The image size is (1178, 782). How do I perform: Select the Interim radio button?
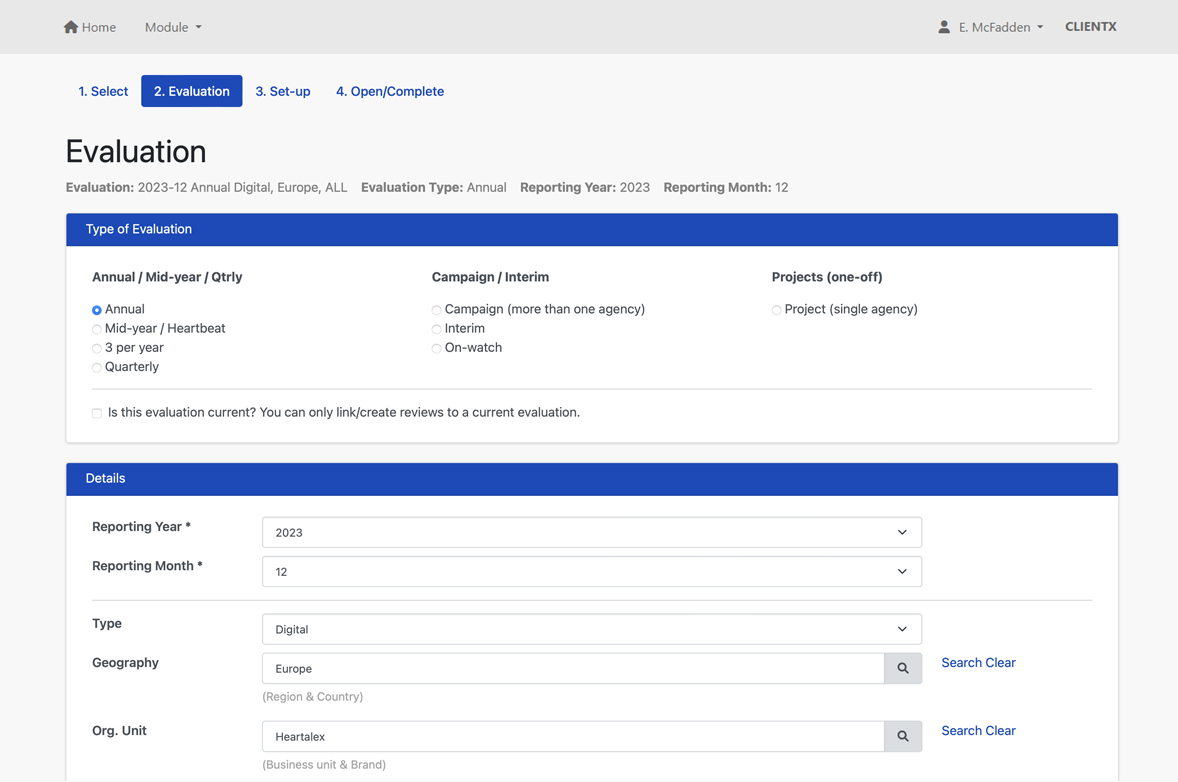click(x=436, y=329)
